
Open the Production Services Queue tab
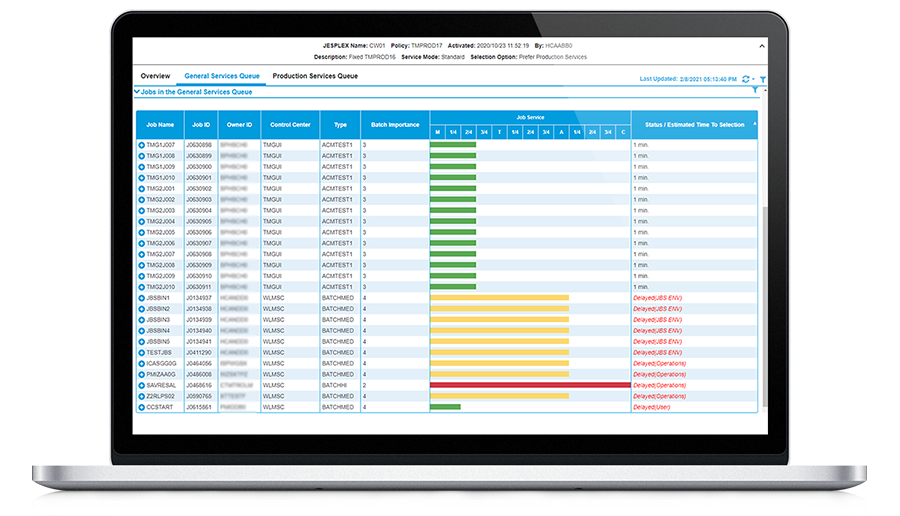click(315, 76)
